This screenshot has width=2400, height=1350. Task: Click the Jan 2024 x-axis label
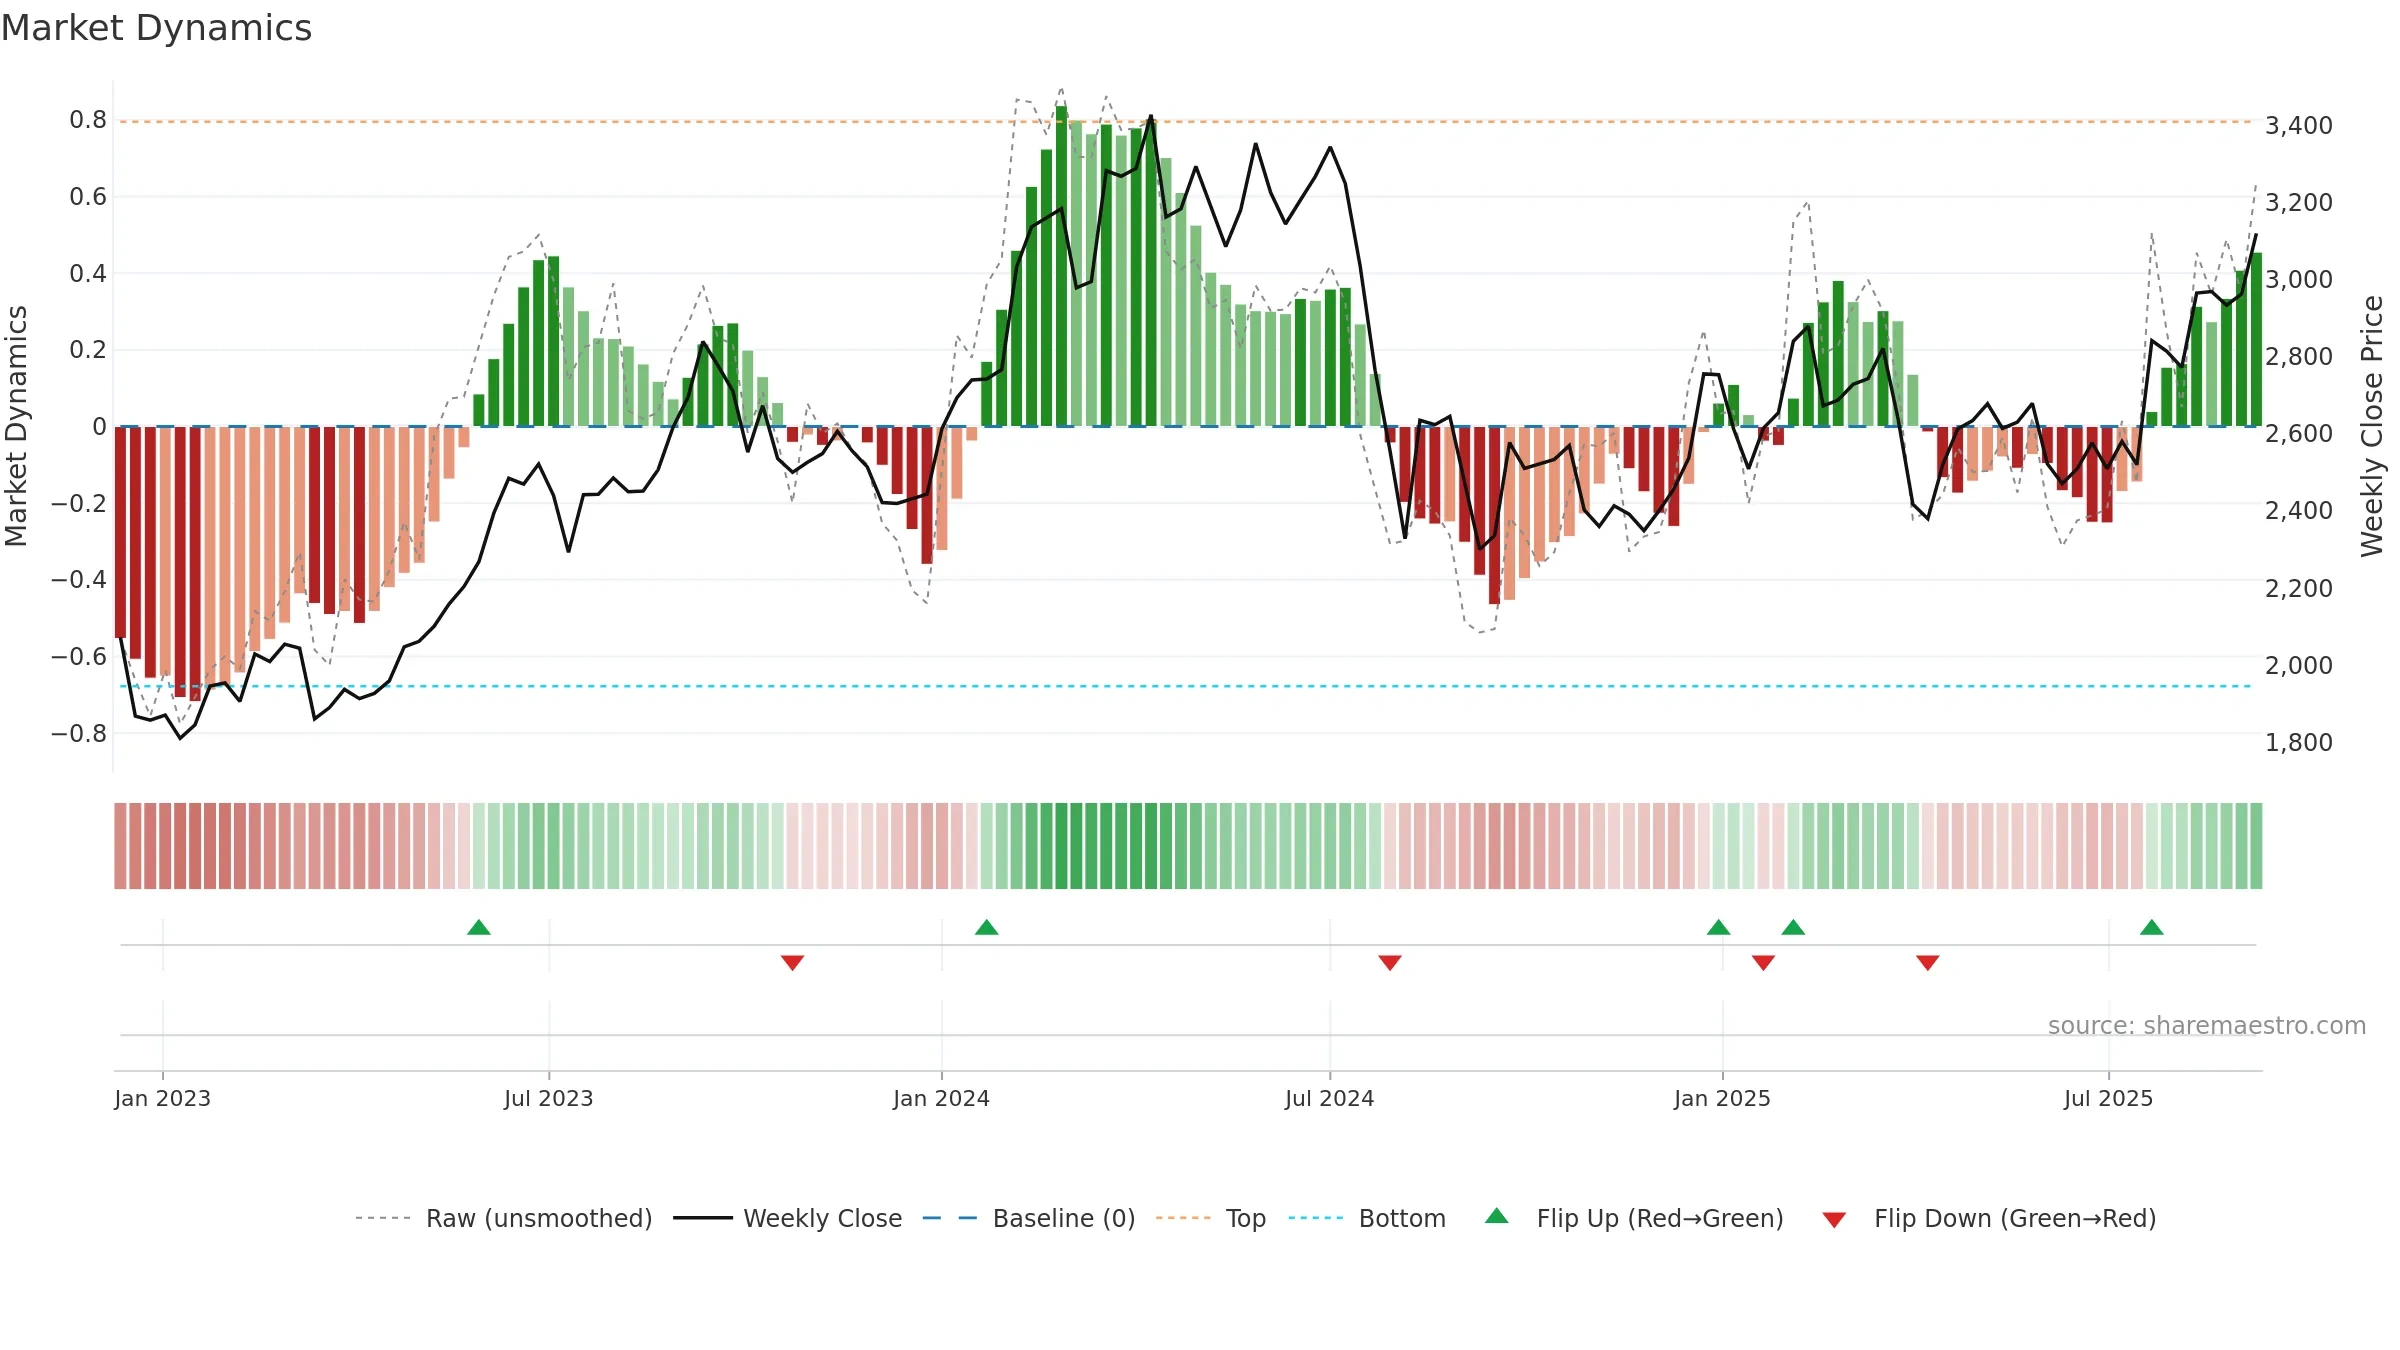pyautogui.click(x=942, y=1098)
